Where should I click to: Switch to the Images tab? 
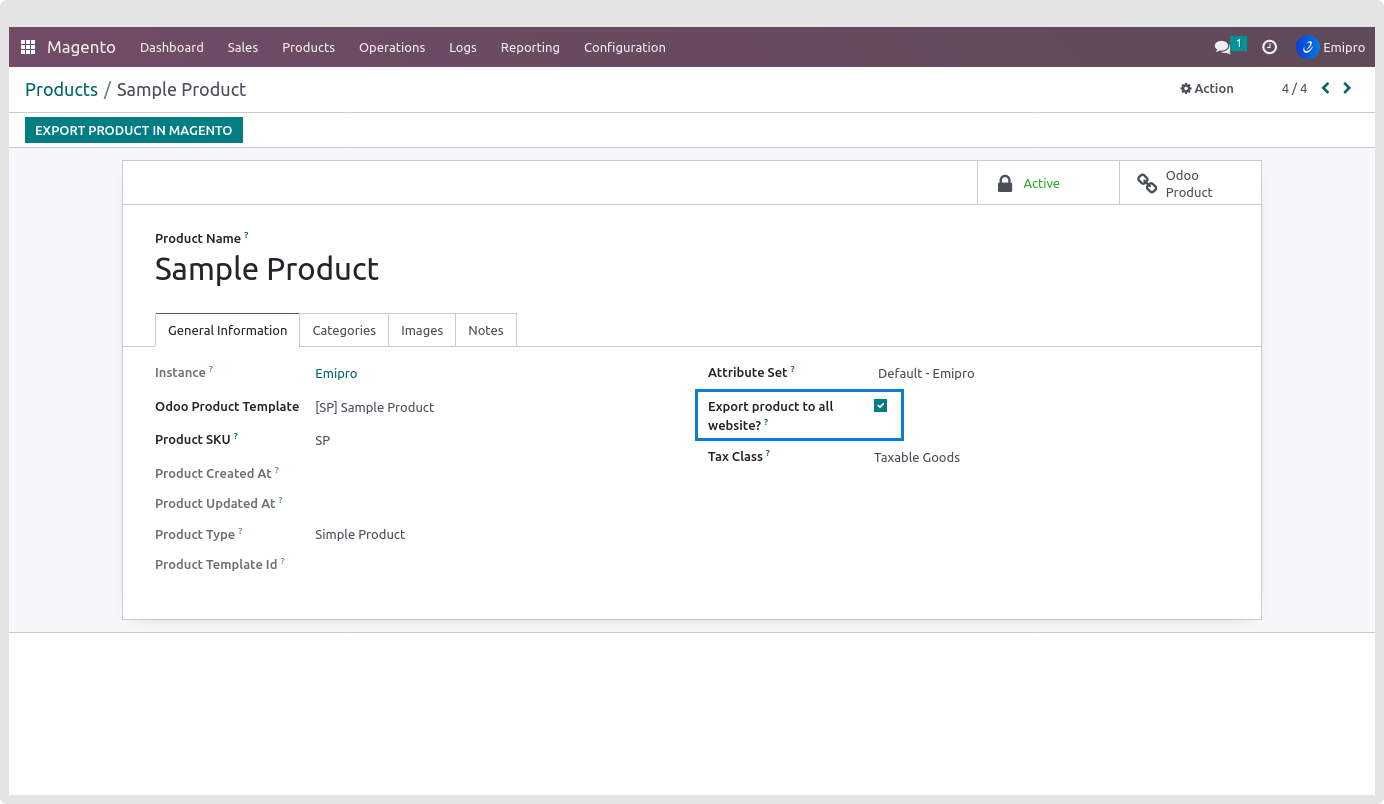tap(422, 330)
